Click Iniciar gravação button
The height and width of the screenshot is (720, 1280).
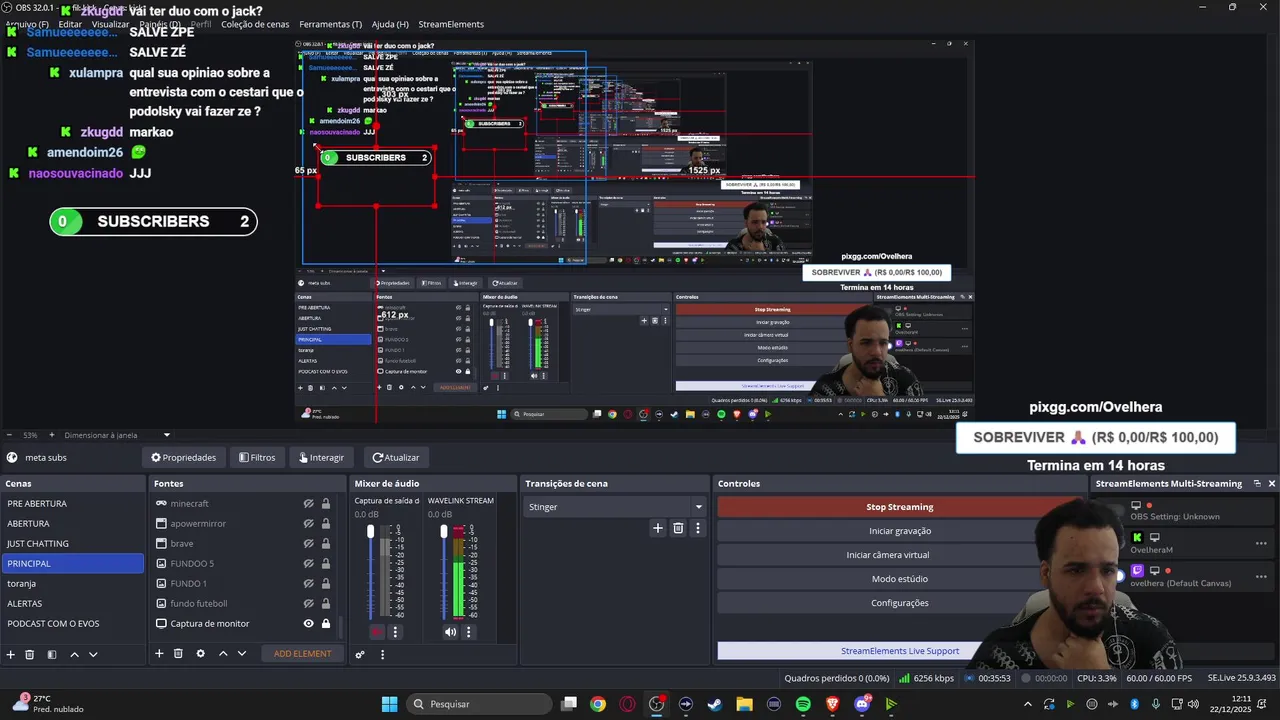899,531
